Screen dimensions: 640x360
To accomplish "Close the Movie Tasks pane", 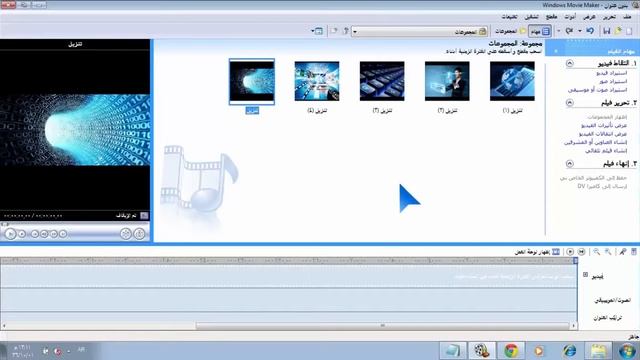I will tap(556, 51).
